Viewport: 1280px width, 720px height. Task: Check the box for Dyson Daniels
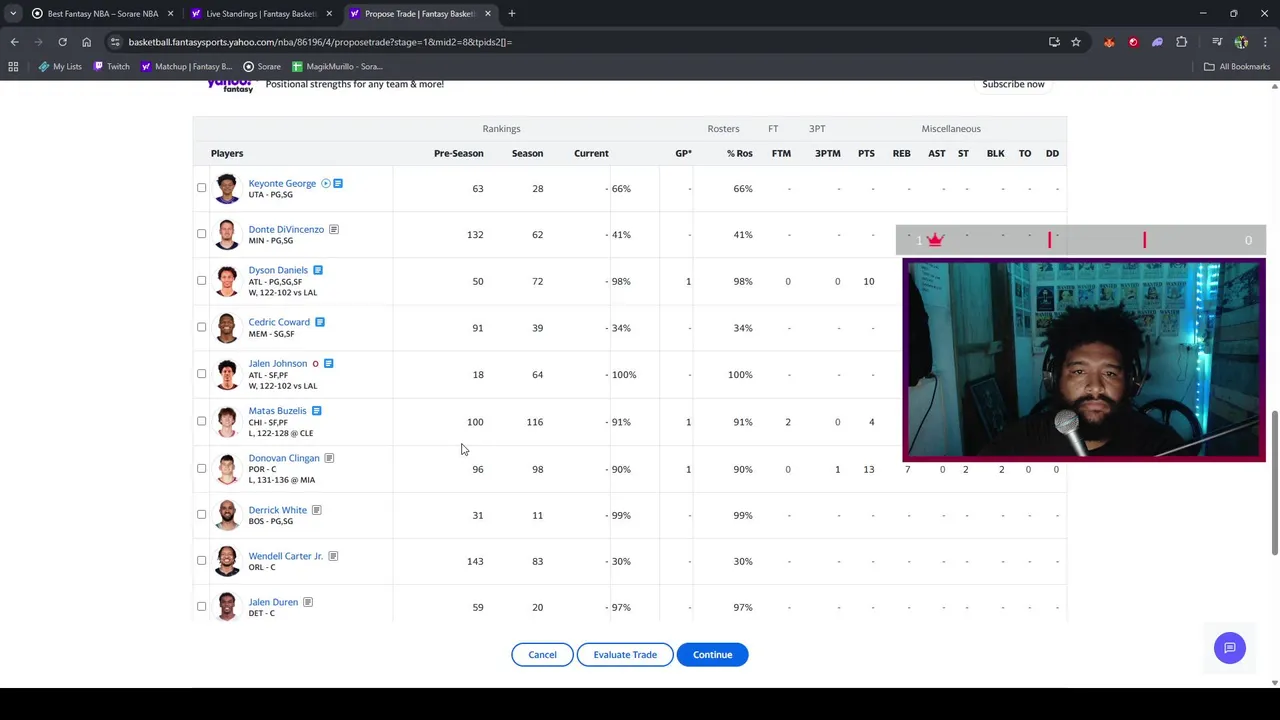(201, 281)
